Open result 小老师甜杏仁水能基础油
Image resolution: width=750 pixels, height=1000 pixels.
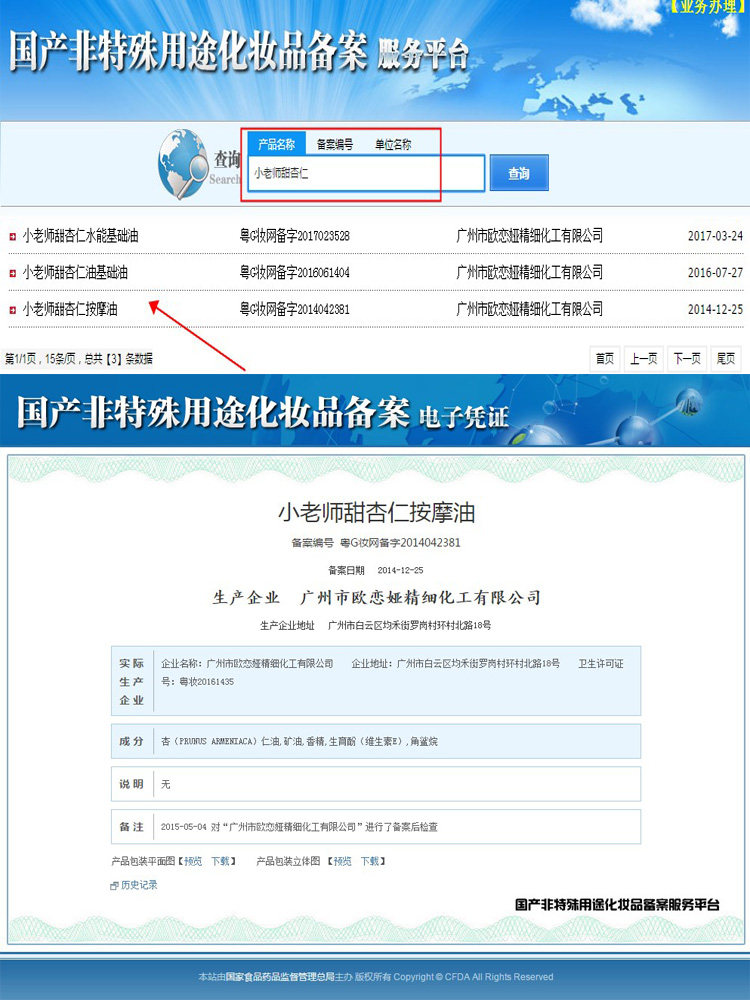pyautogui.click(x=80, y=236)
